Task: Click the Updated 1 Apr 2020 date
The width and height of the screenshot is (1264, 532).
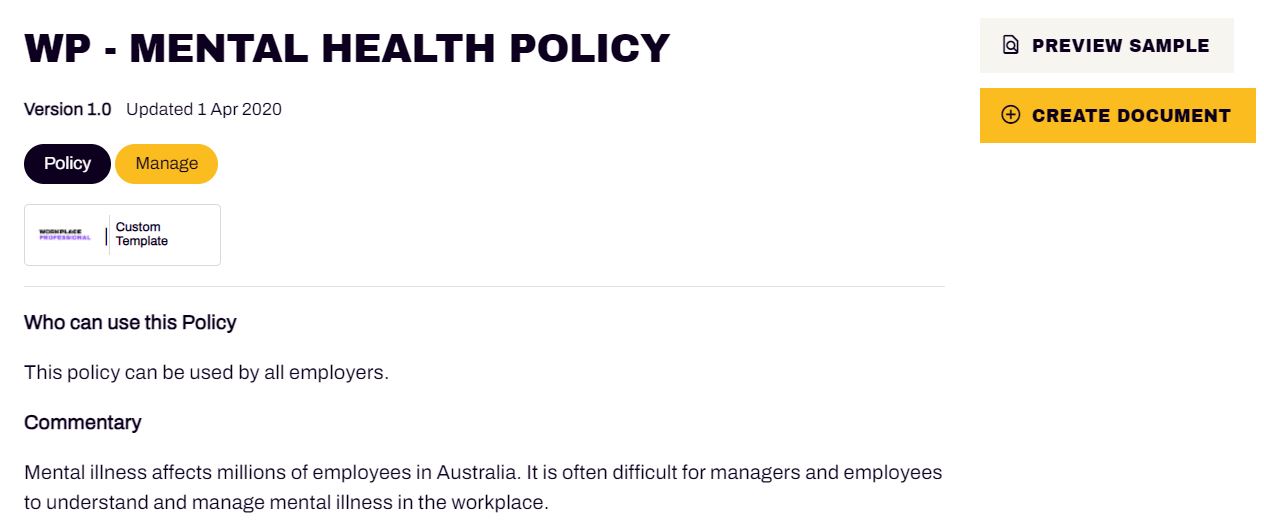Action: [x=204, y=109]
